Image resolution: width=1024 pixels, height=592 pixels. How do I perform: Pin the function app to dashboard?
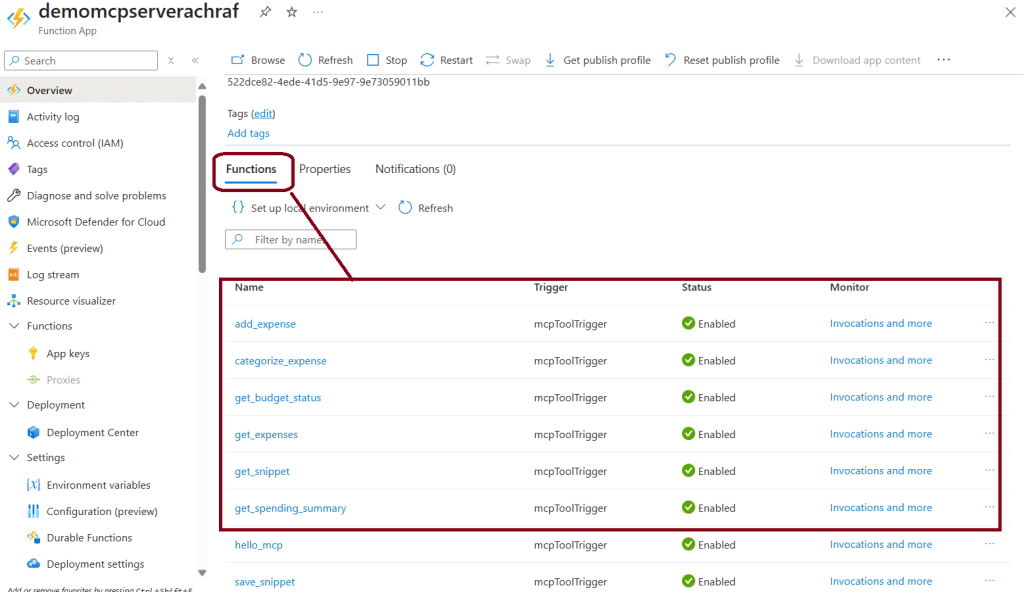coord(265,12)
